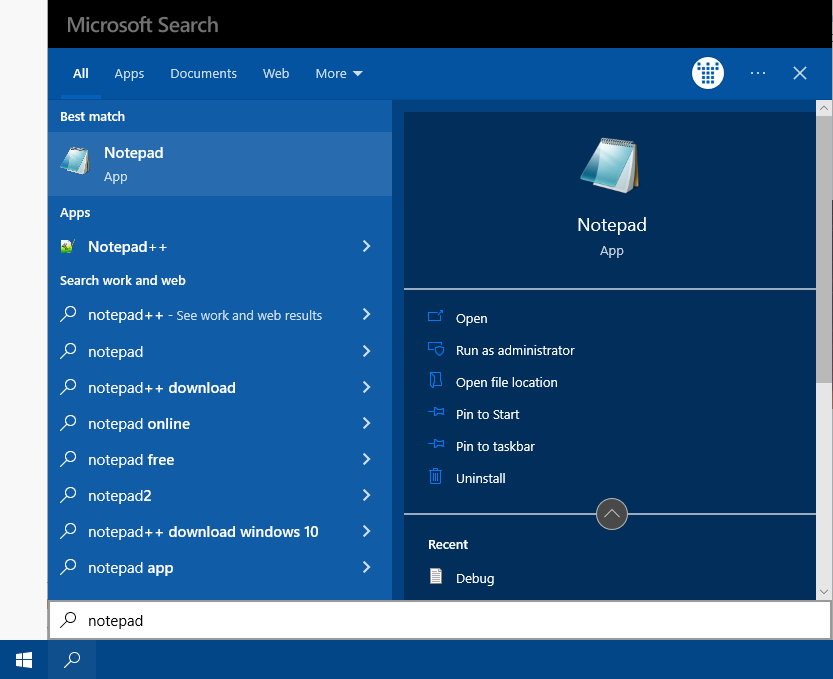
Task: Select Pin to taskbar
Action: 495,446
